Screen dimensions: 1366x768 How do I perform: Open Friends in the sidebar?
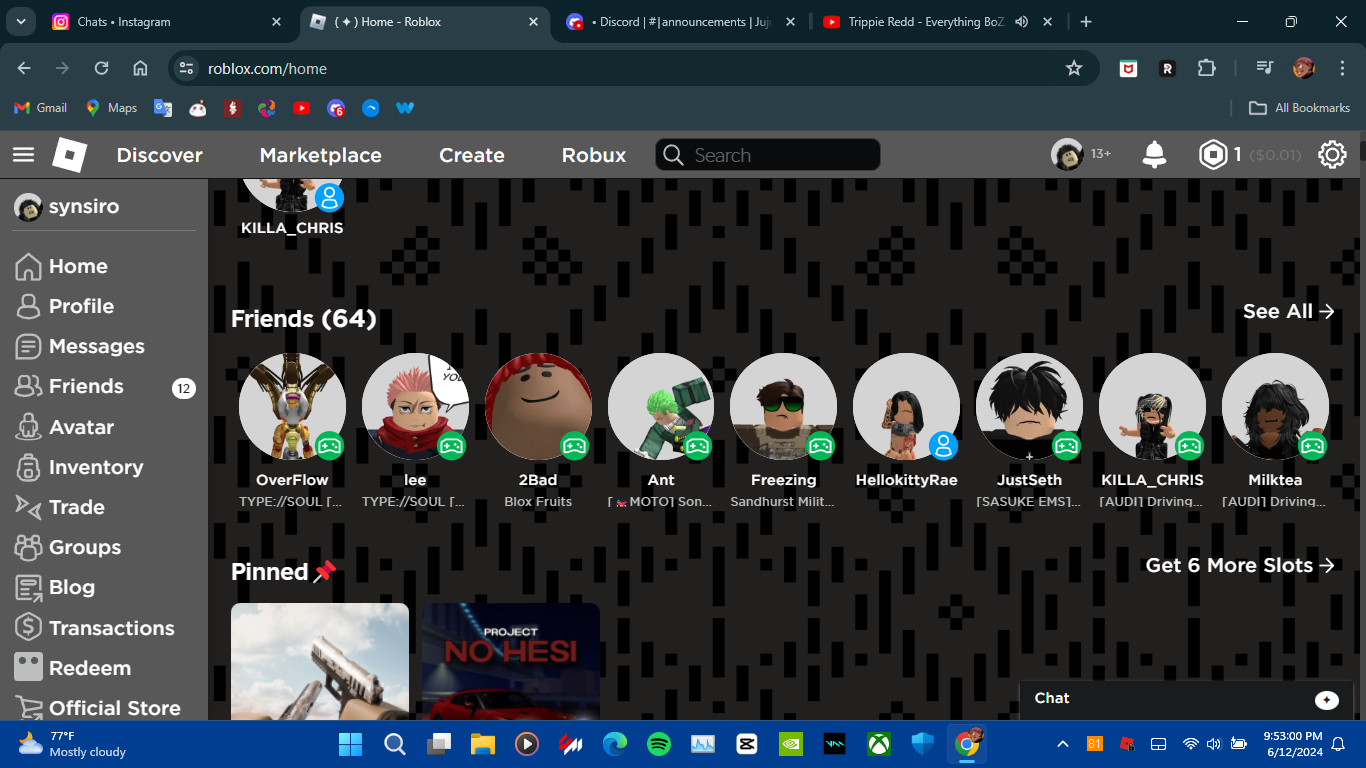click(x=70, y=386)
